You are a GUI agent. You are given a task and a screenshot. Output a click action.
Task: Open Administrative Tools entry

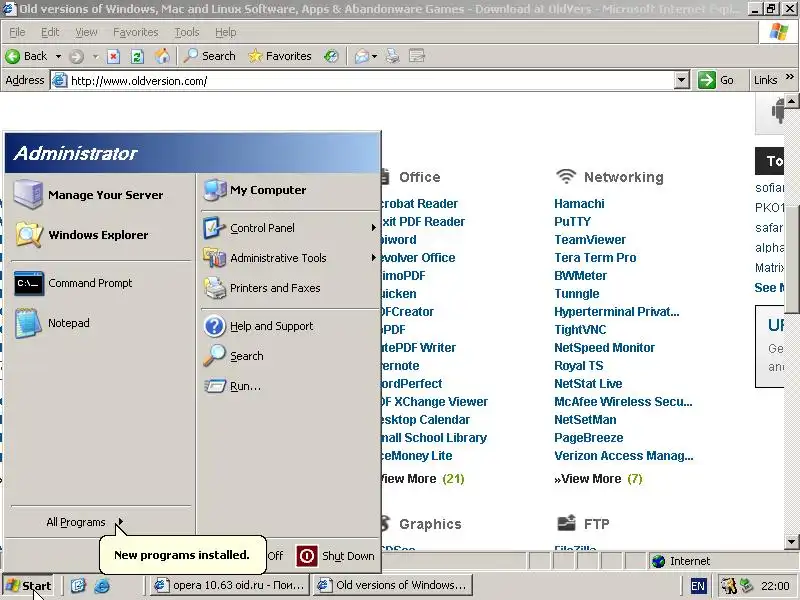click(x=289, y=258)
